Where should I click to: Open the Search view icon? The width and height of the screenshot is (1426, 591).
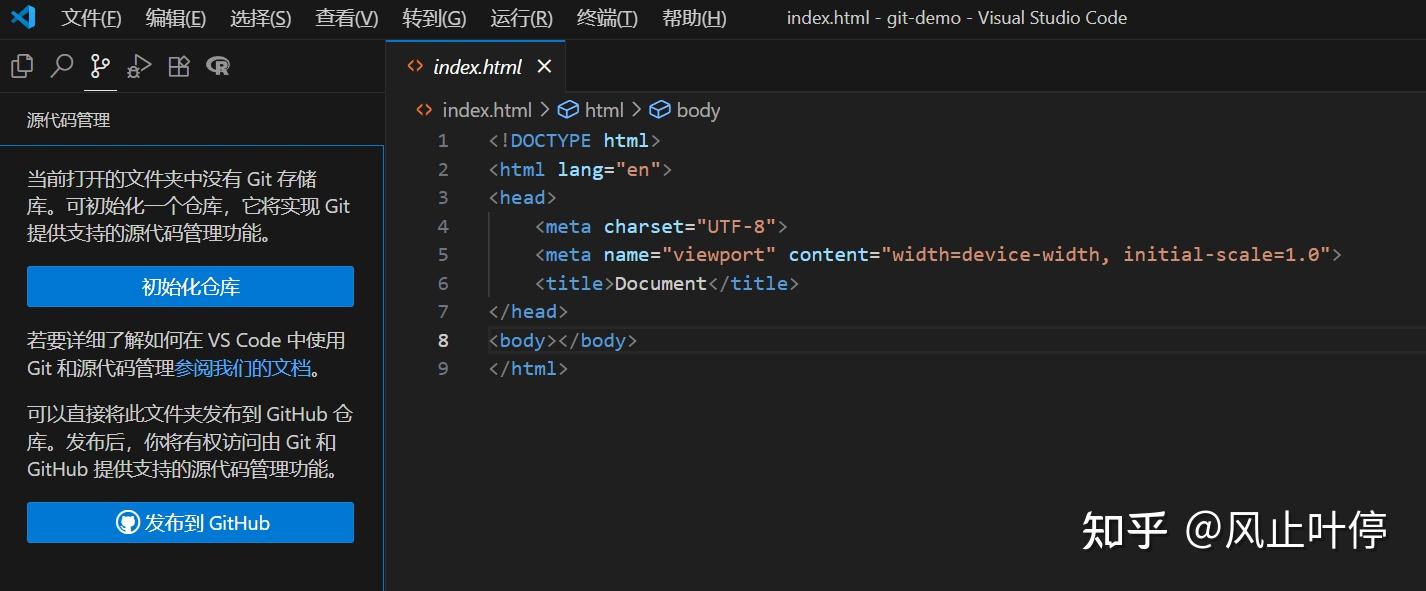[x=61, y=64]
